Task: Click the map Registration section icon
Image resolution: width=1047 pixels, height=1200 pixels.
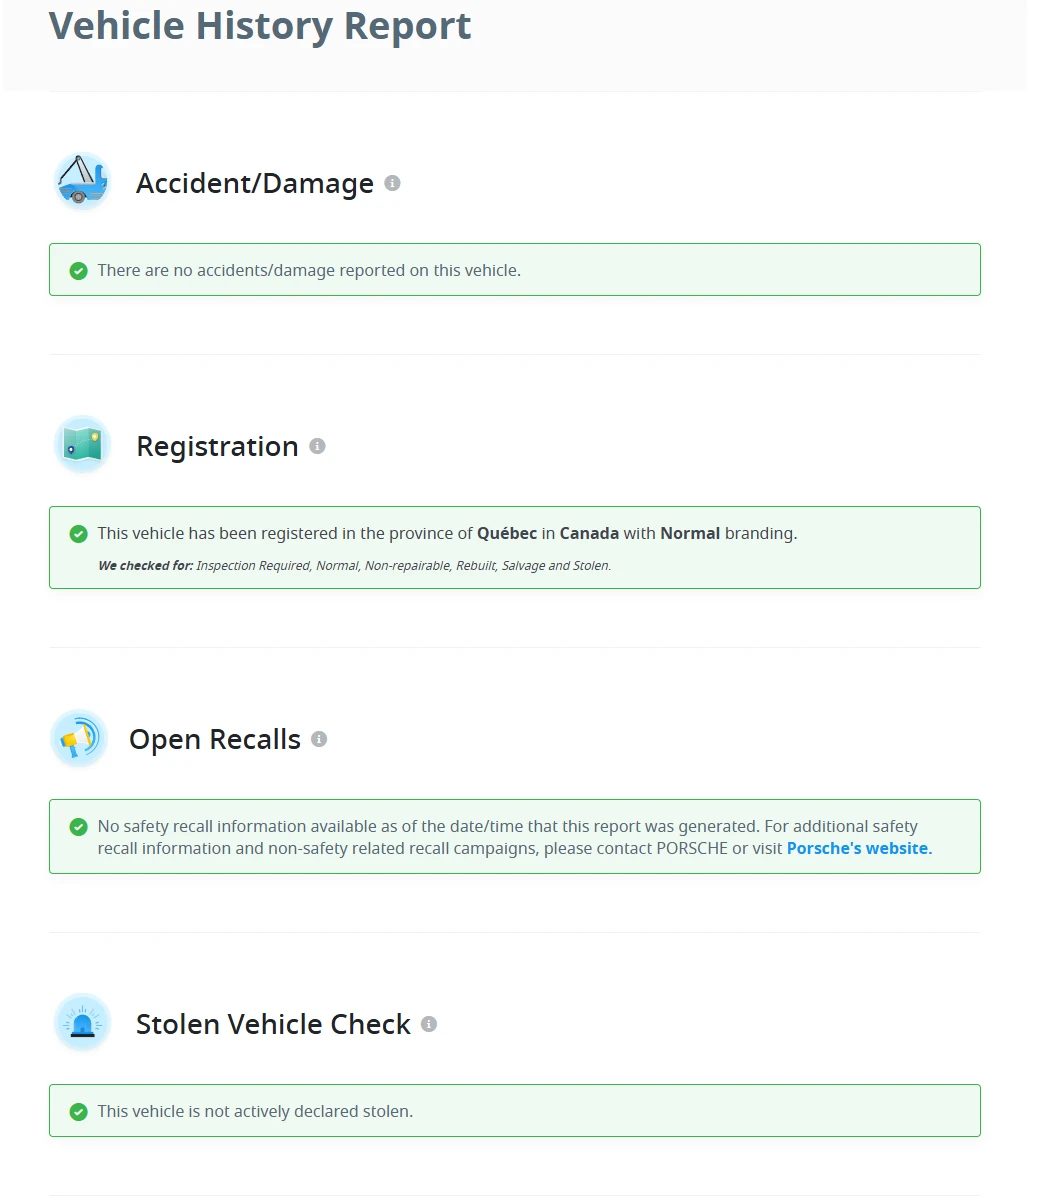Action: tap(81, 445)
